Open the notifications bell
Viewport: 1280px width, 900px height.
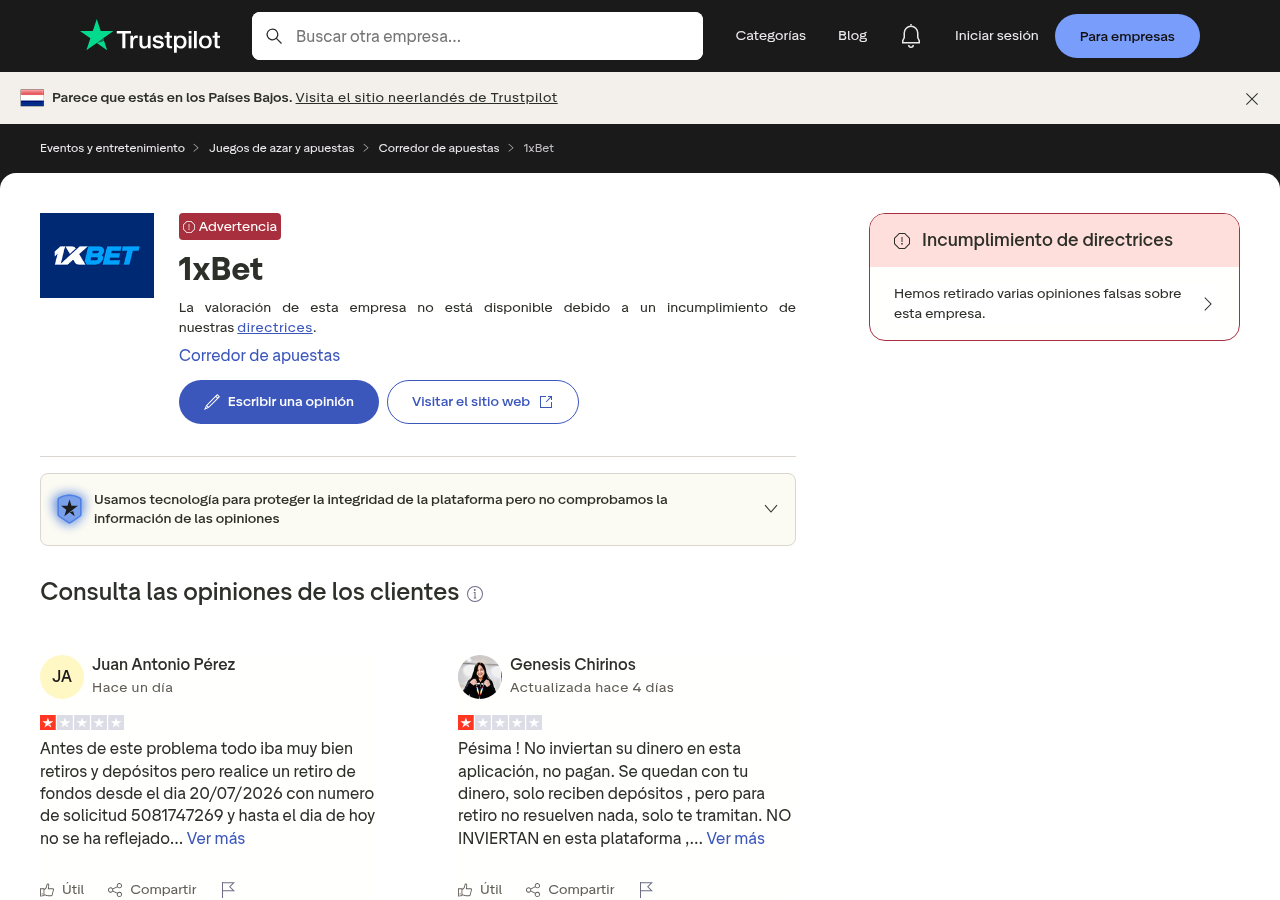pos(911,36)
